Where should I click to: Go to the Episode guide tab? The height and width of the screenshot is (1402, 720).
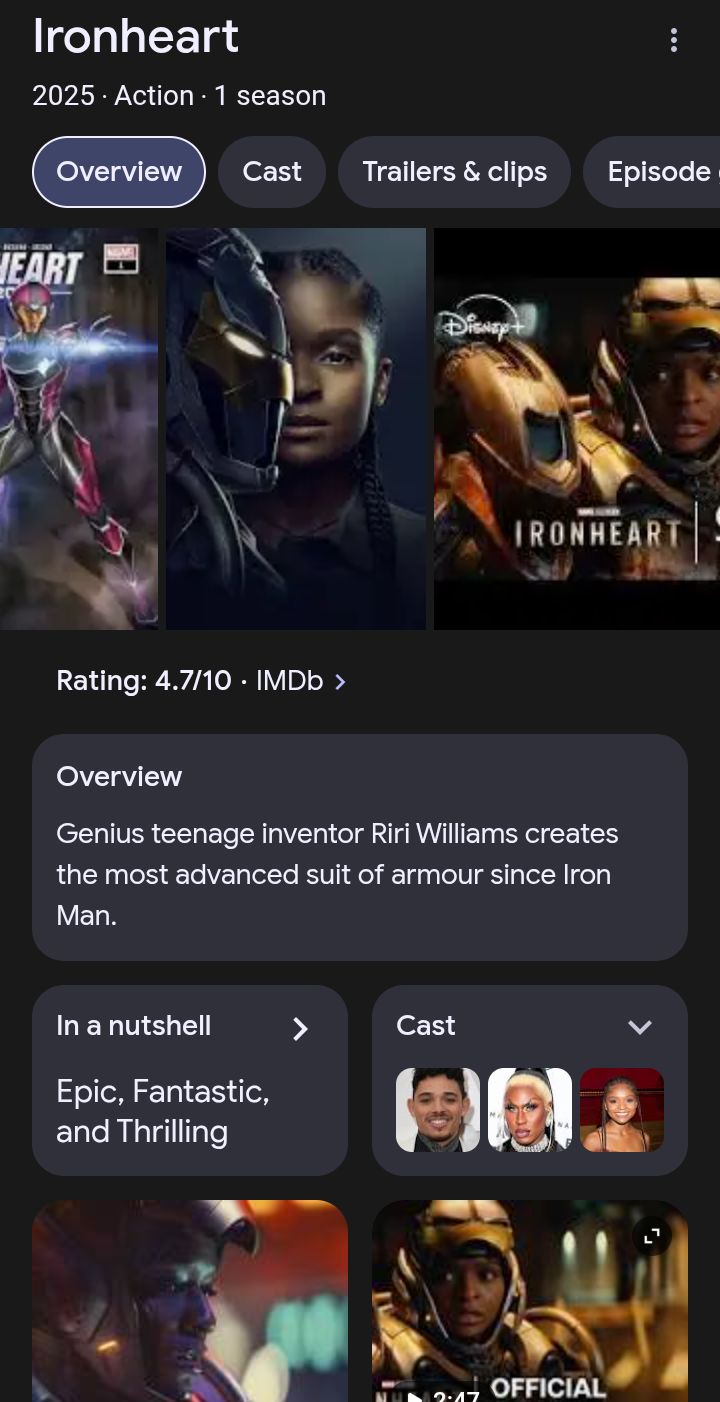[x=651, y=172]
